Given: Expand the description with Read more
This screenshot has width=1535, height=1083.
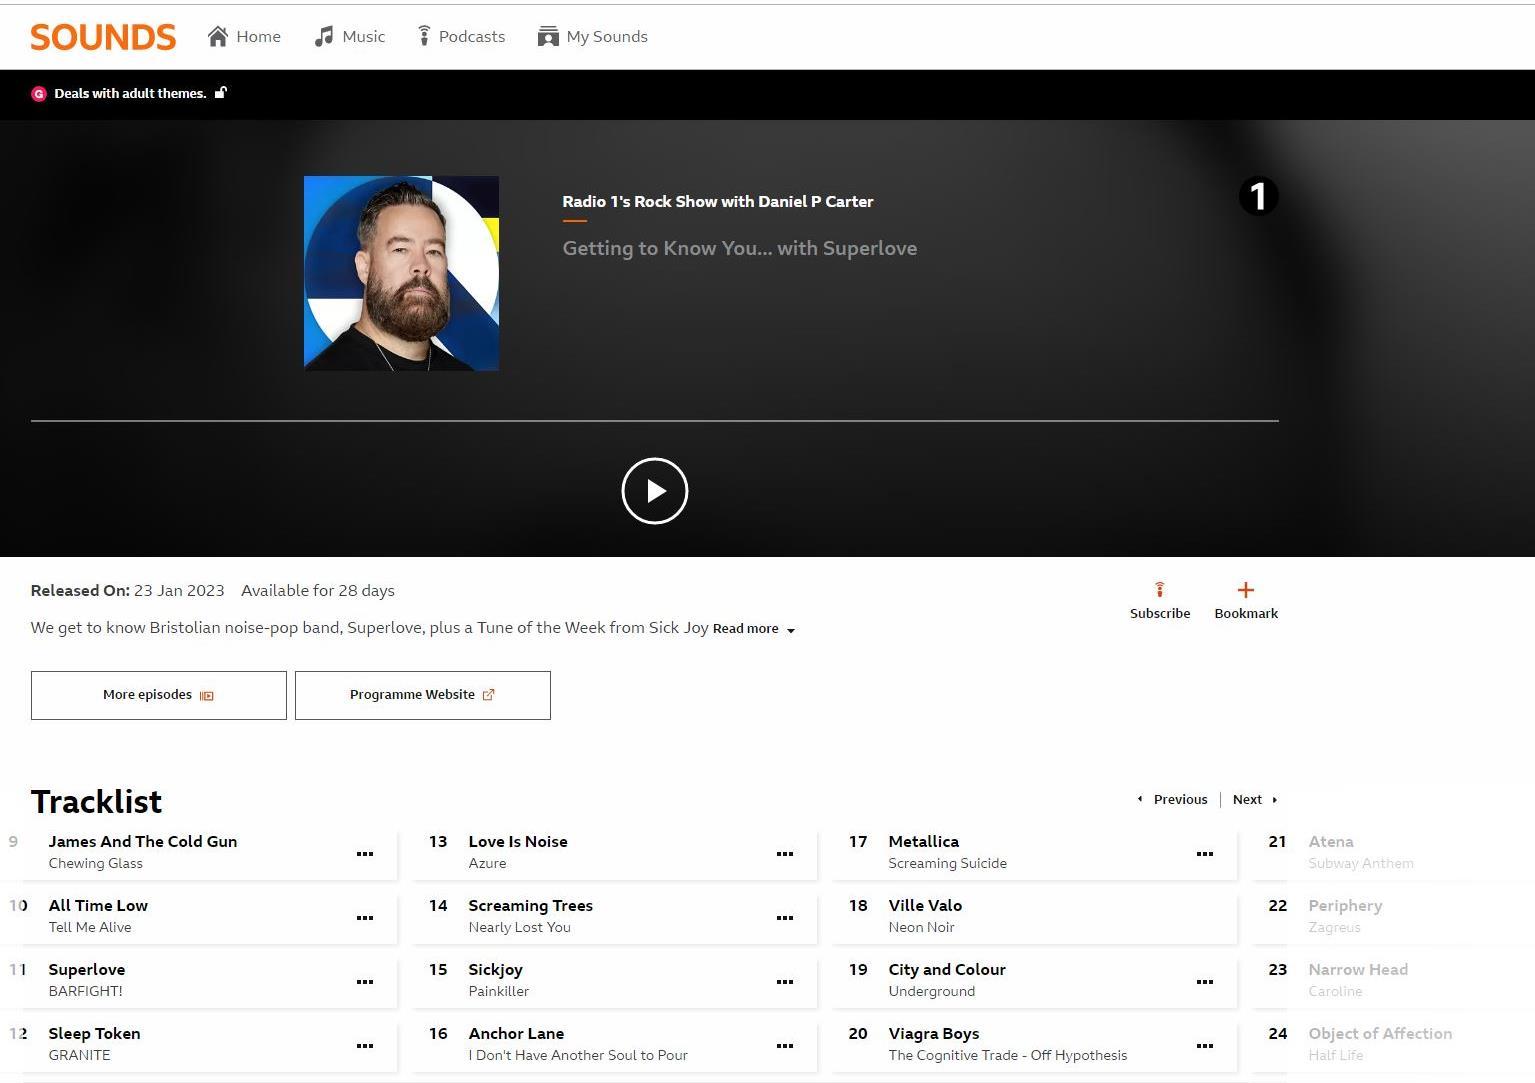Looking at the screenshot, I should pos(754,629).
